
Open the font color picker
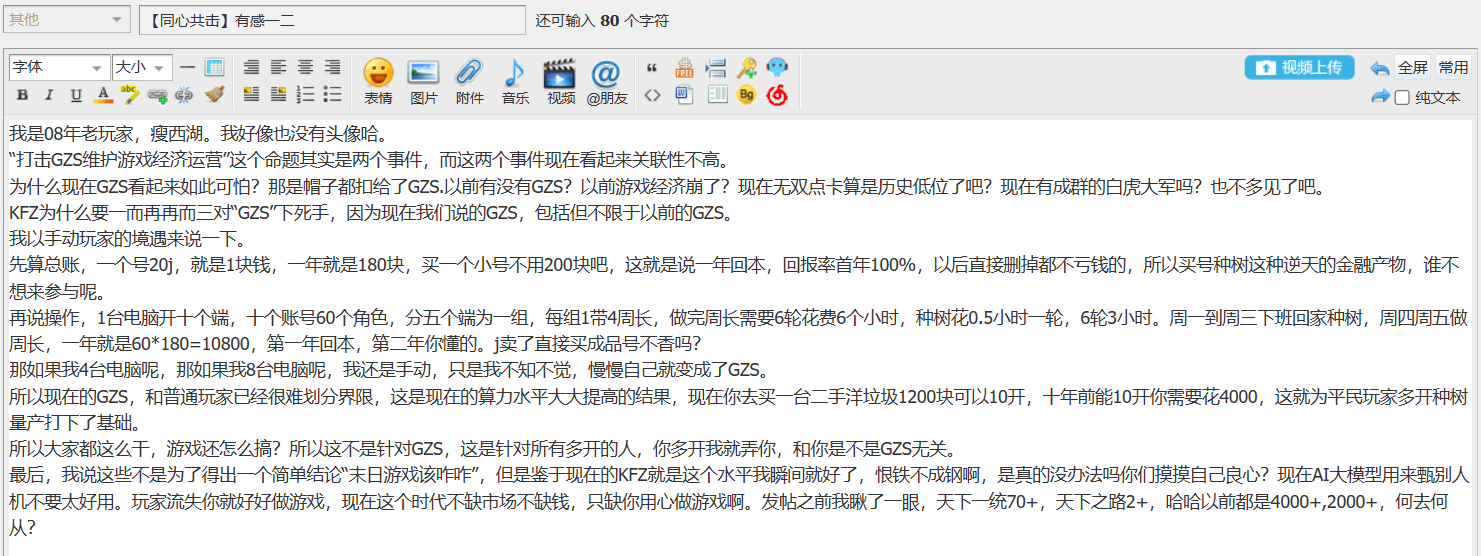point(102,95)
